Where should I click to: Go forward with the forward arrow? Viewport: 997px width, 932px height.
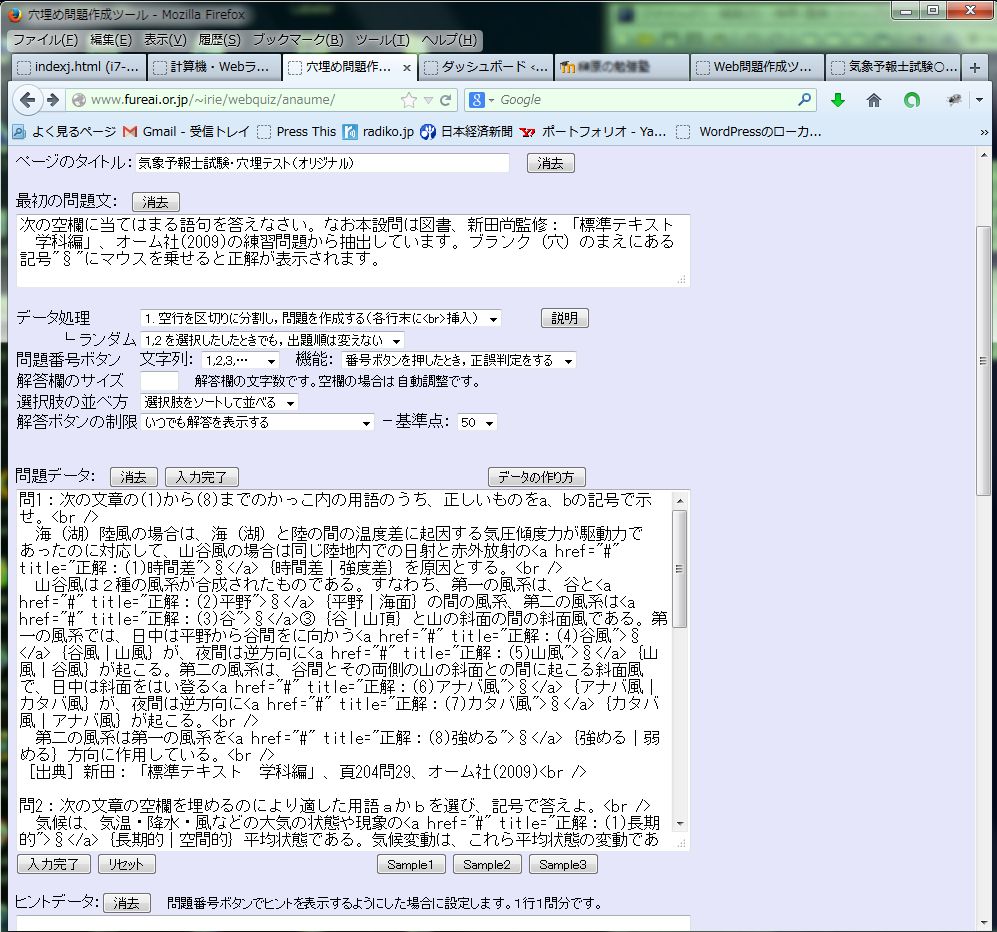coord(53,100)
